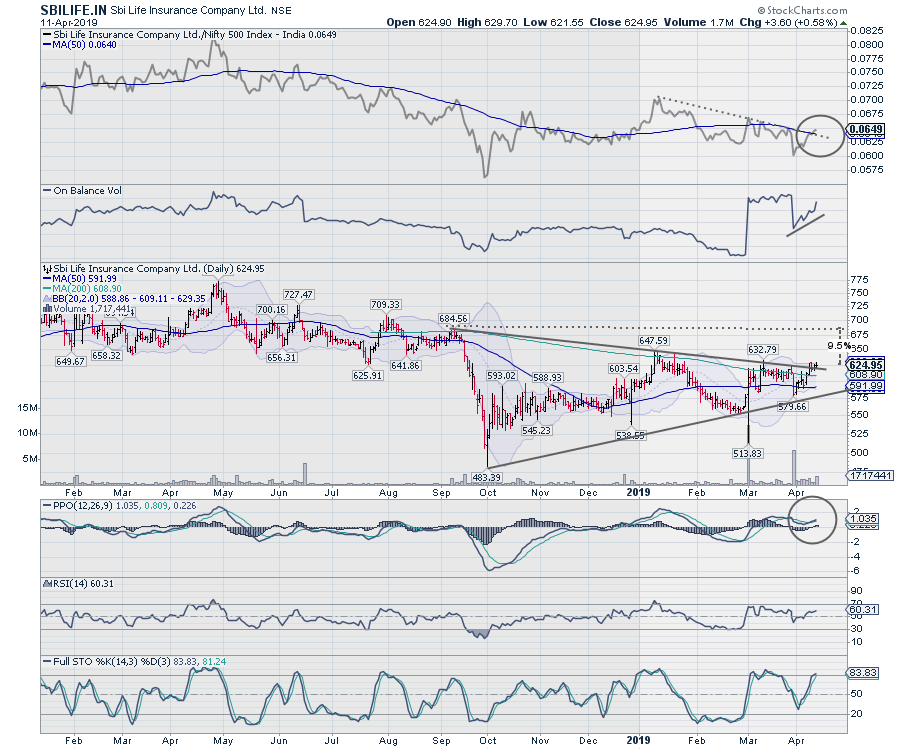Select the 625.91 low price label

(367, 375)
